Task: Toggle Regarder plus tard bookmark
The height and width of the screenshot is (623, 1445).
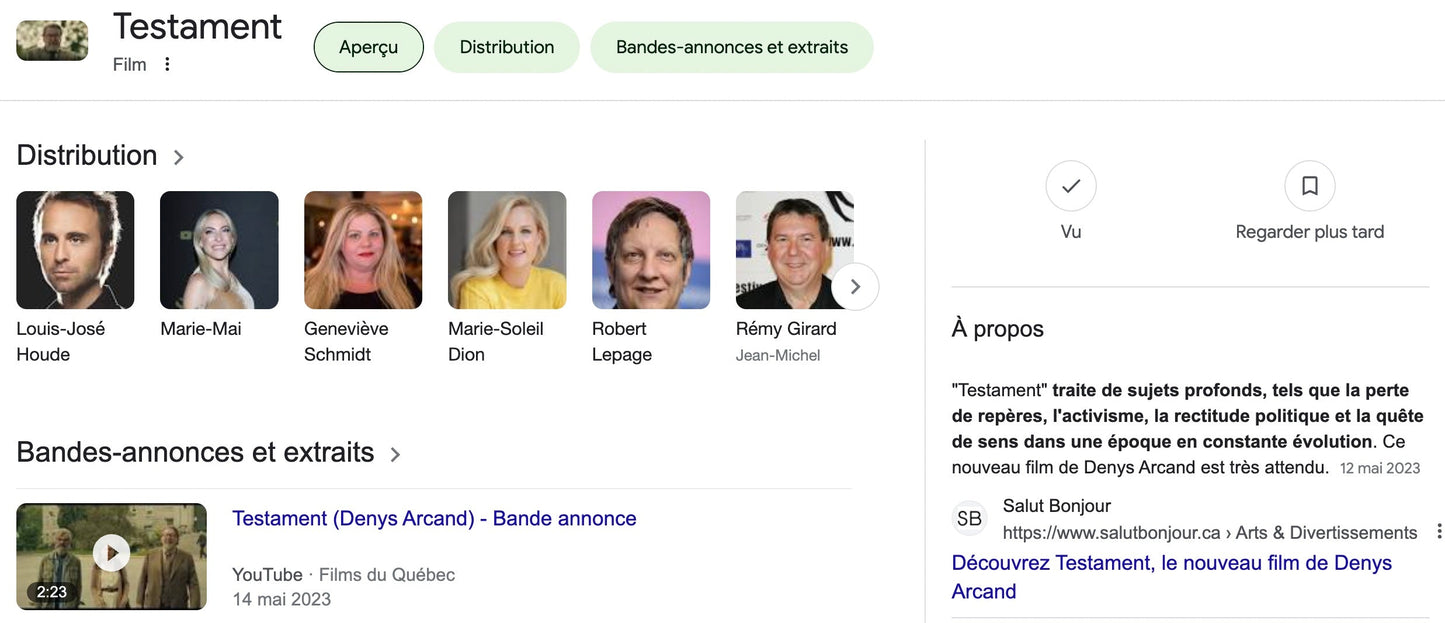Action: point(1309,187)
